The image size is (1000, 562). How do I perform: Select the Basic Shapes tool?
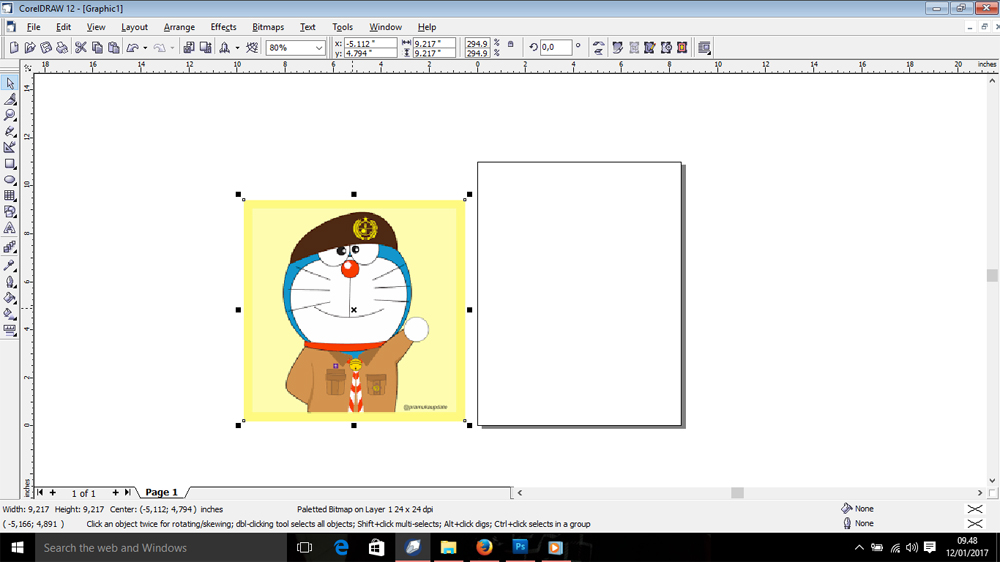pos(10,212)
